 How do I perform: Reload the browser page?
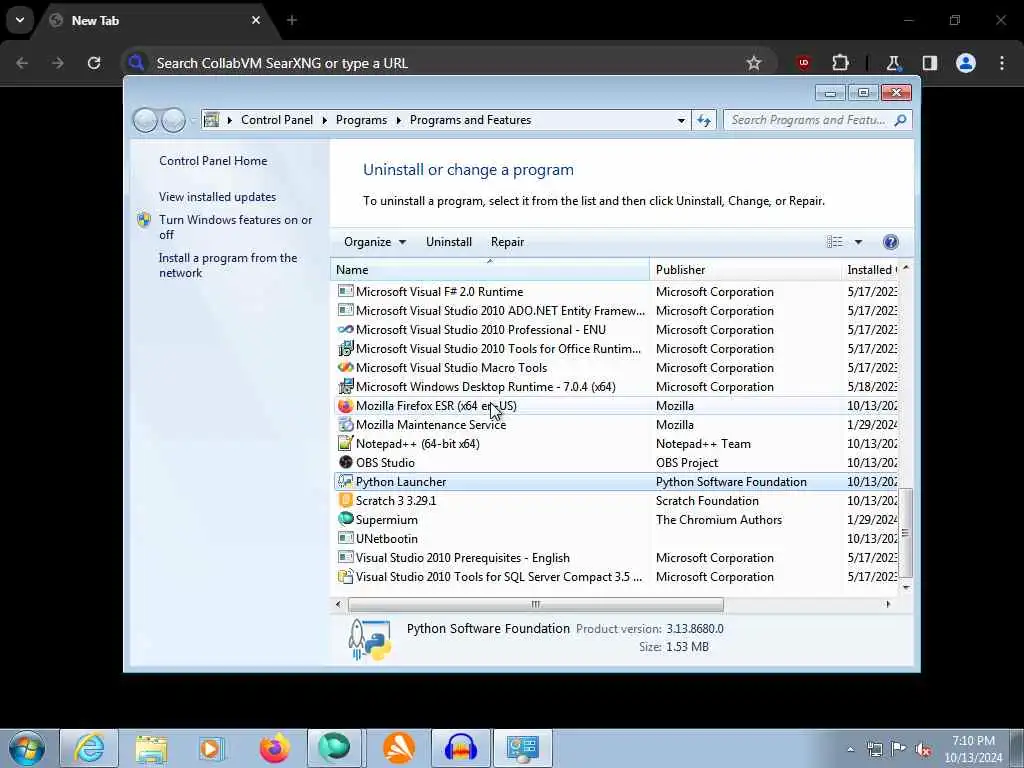tap(94, 63)
